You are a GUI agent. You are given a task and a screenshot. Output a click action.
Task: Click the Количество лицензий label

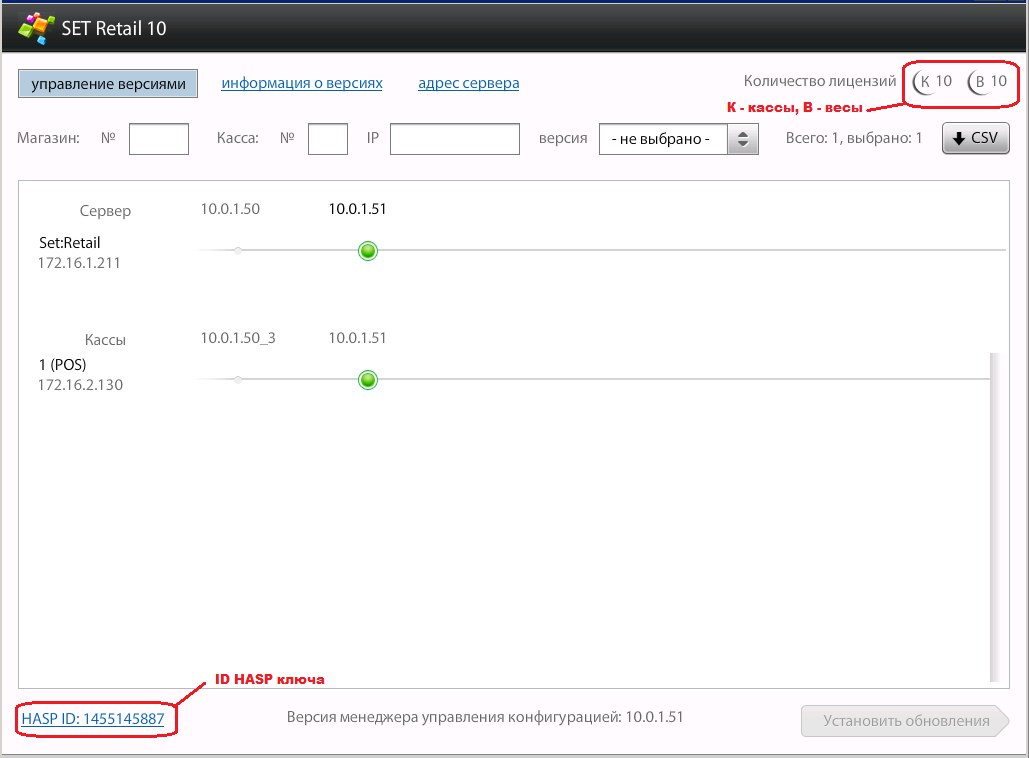pyautogui.click(x=820, y=81)
